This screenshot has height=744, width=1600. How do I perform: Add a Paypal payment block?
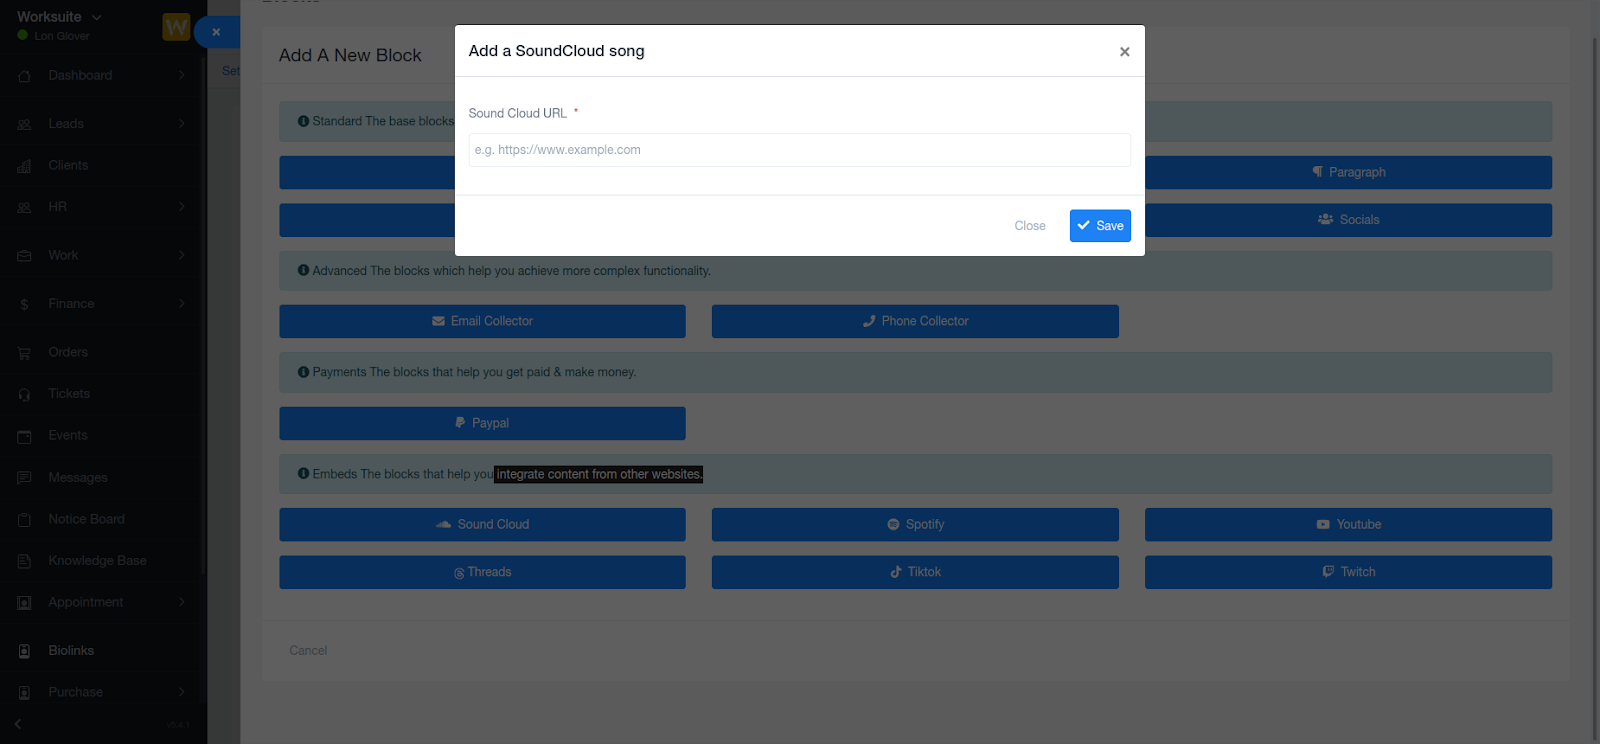482,423
